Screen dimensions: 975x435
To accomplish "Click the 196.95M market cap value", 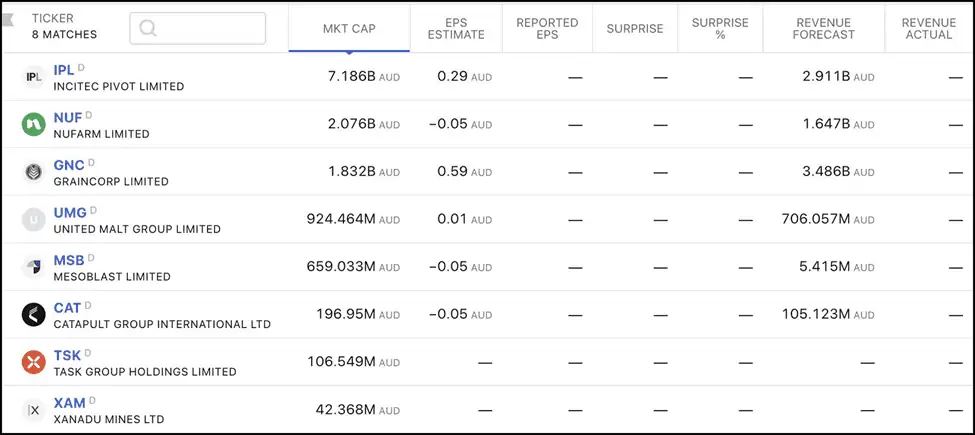I will click(x=346, y=314).
